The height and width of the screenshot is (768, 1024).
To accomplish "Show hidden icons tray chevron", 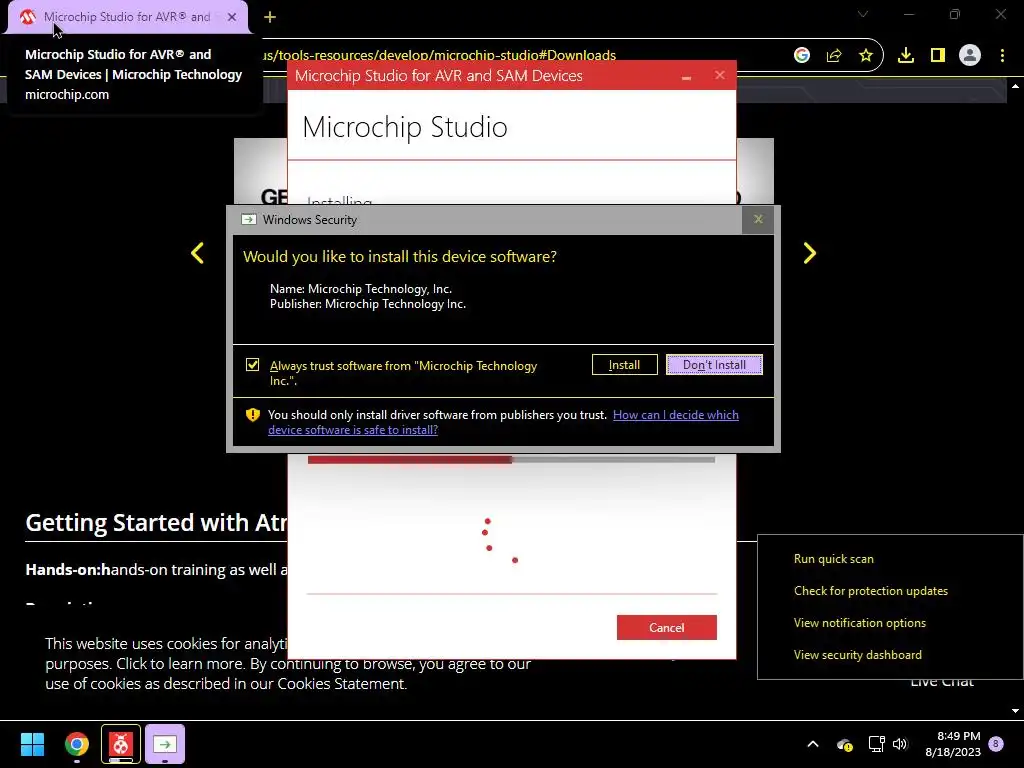I will 812,744.
